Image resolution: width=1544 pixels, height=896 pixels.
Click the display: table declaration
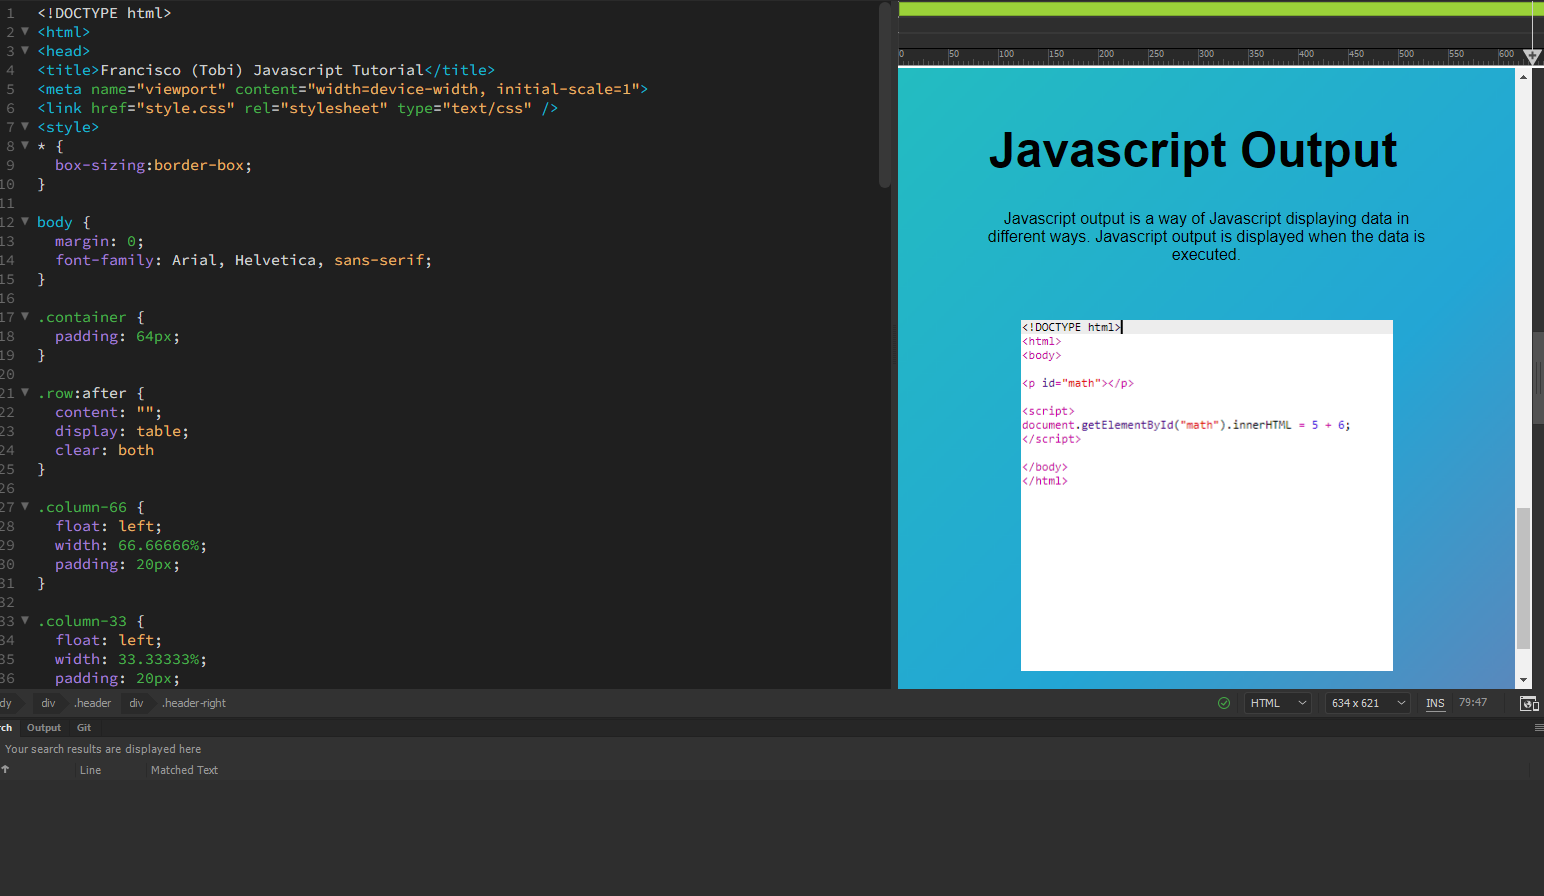coord(122,431)
